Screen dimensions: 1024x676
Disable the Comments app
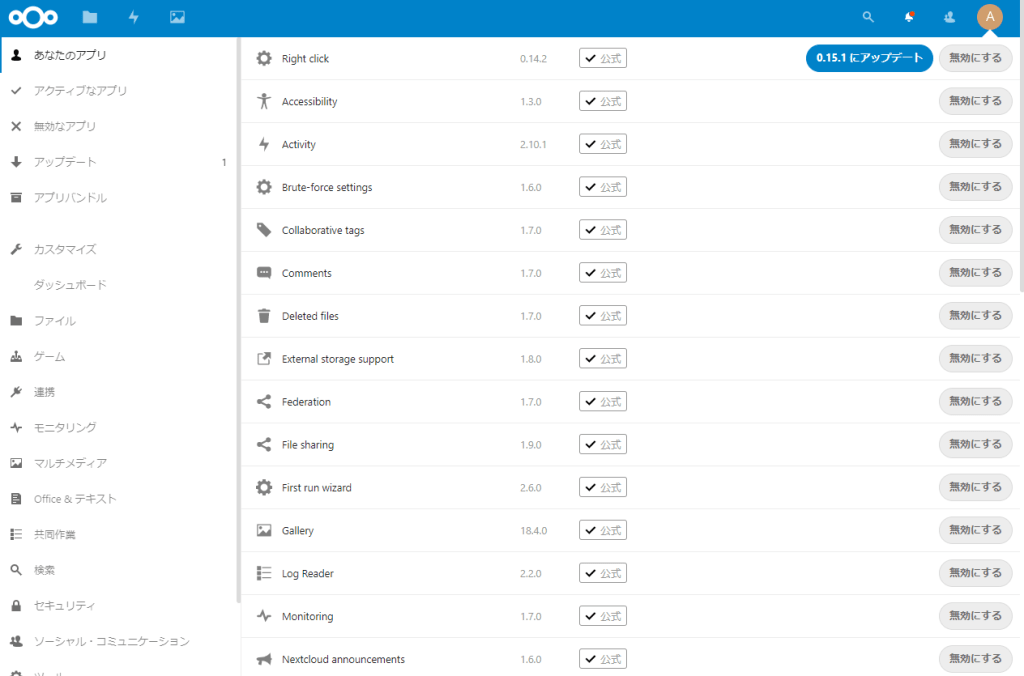point(975,272)
